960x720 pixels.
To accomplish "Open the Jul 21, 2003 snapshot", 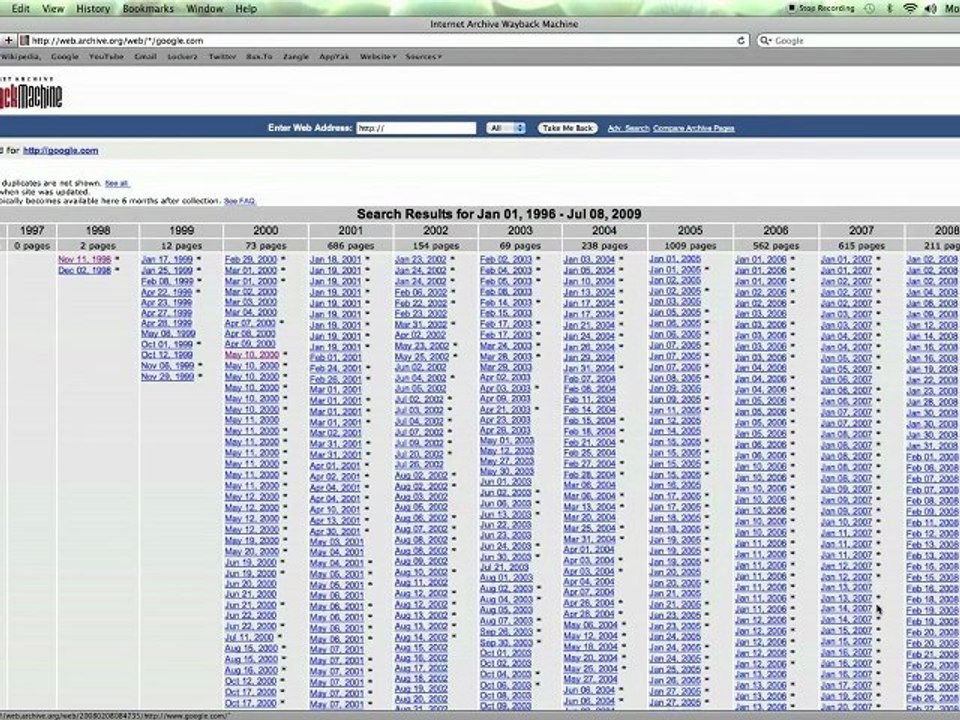I will coord(504,568).
